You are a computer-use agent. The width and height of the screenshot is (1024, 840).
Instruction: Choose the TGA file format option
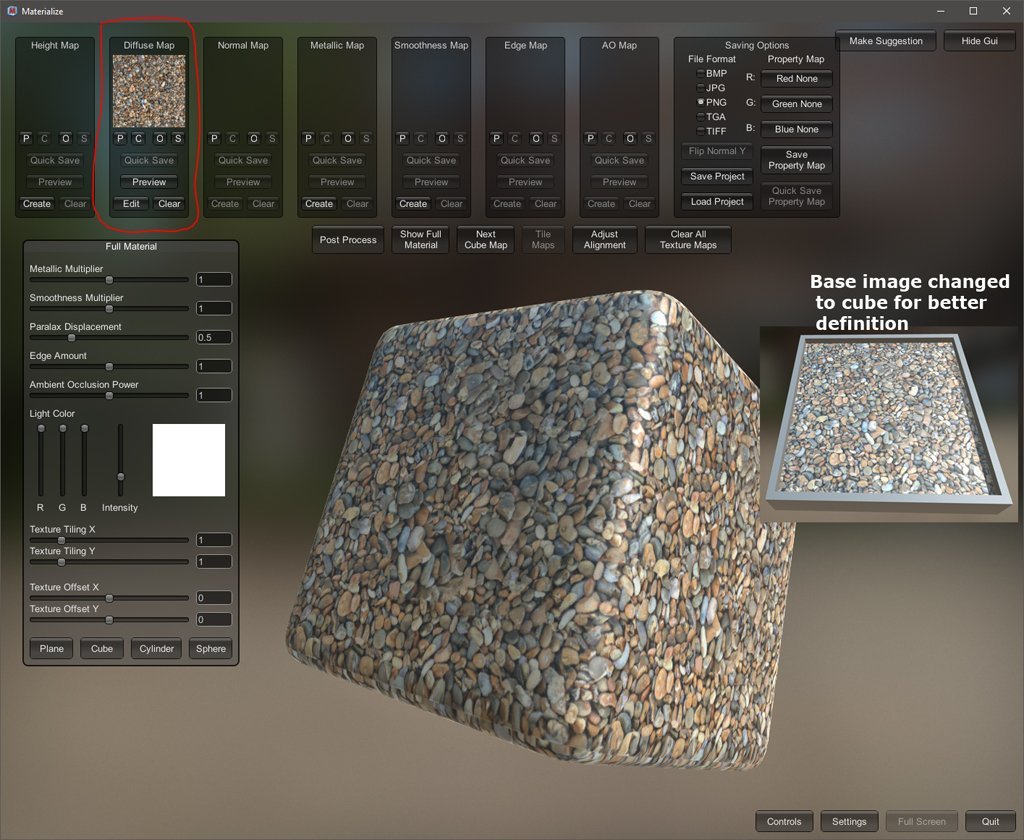[x=701, y=117]
